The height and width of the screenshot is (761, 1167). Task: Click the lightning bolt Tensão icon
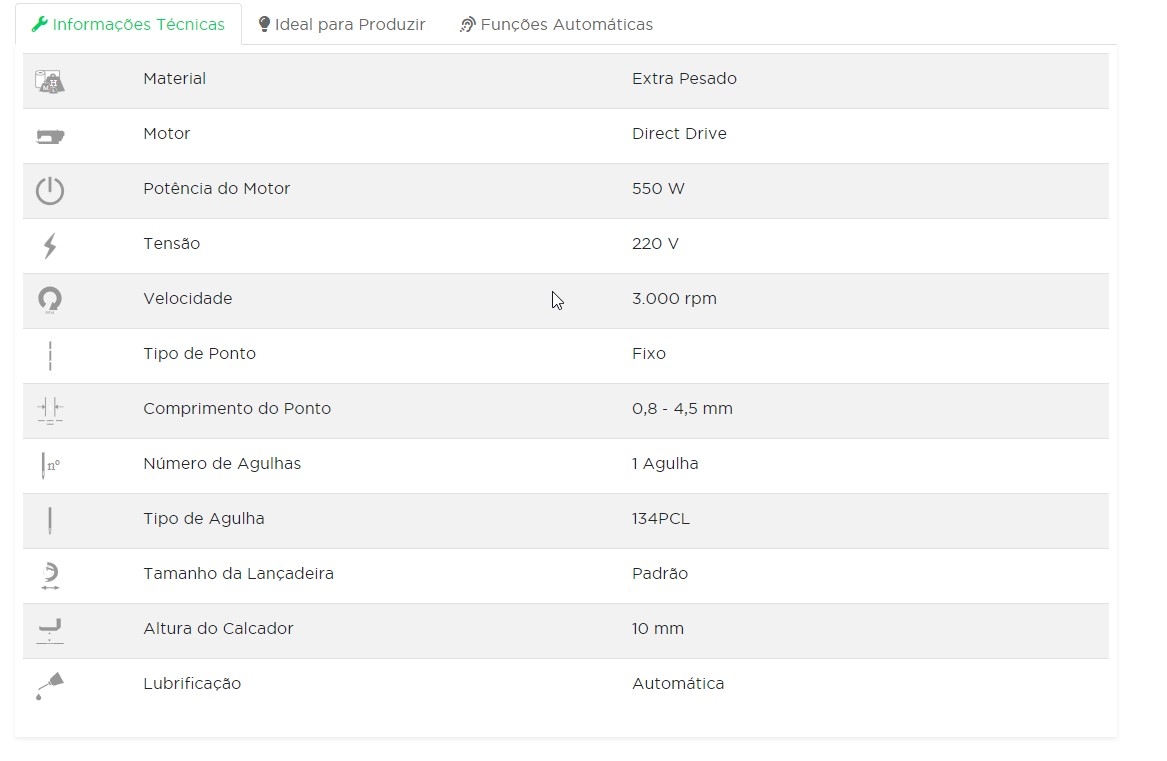[x=50, y=245]
